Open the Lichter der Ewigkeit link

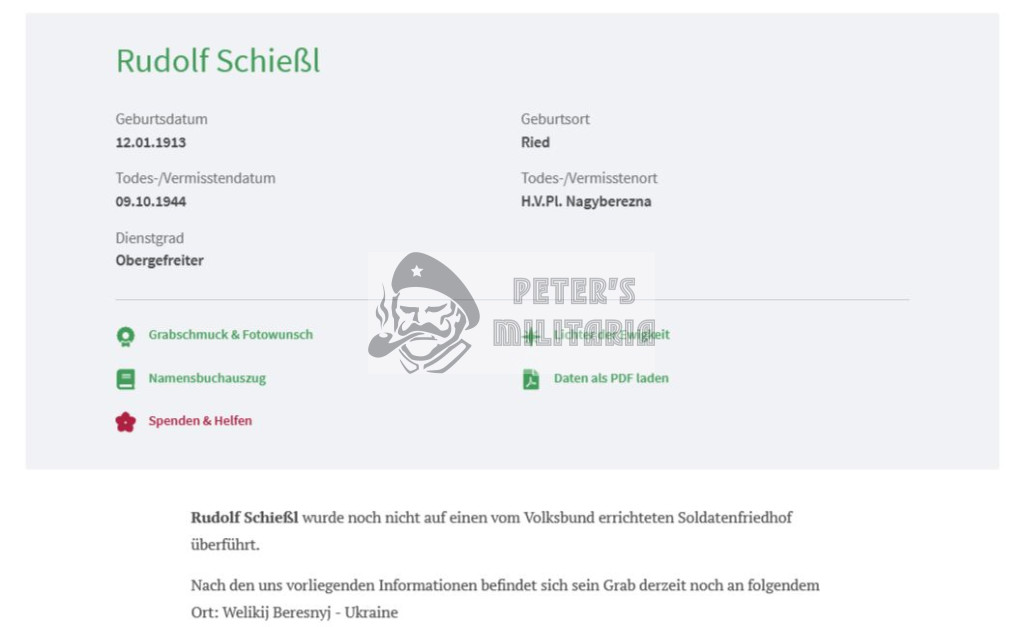(x=612, y=334)
